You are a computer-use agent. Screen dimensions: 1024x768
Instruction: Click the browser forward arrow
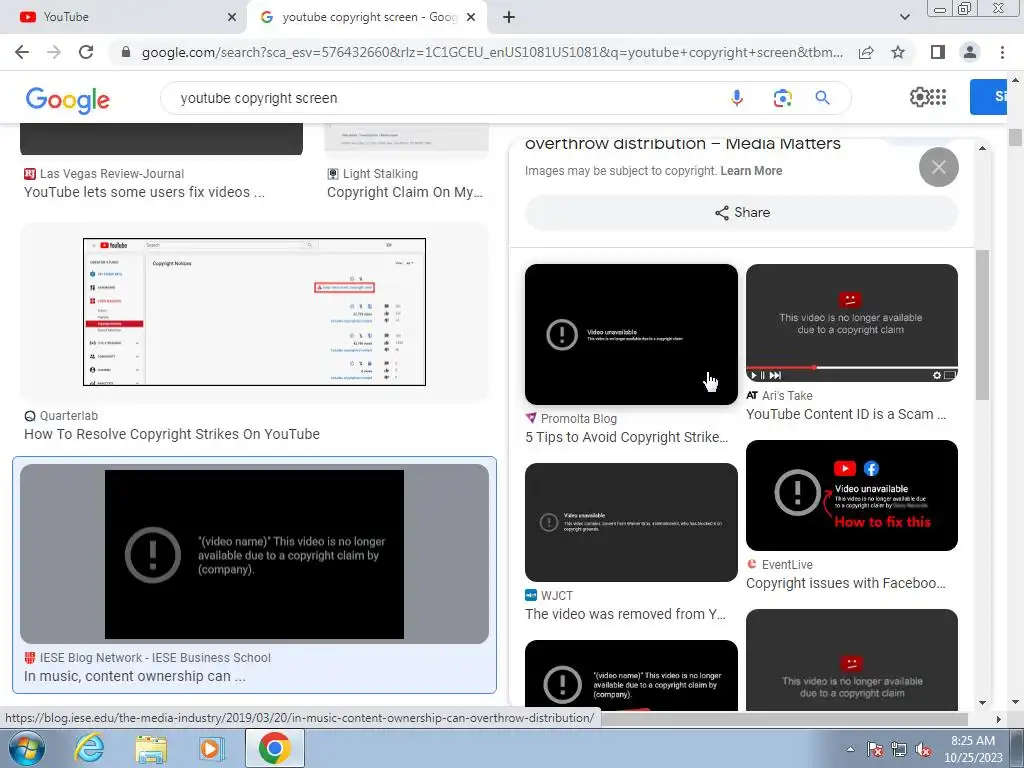click(54, 52)
